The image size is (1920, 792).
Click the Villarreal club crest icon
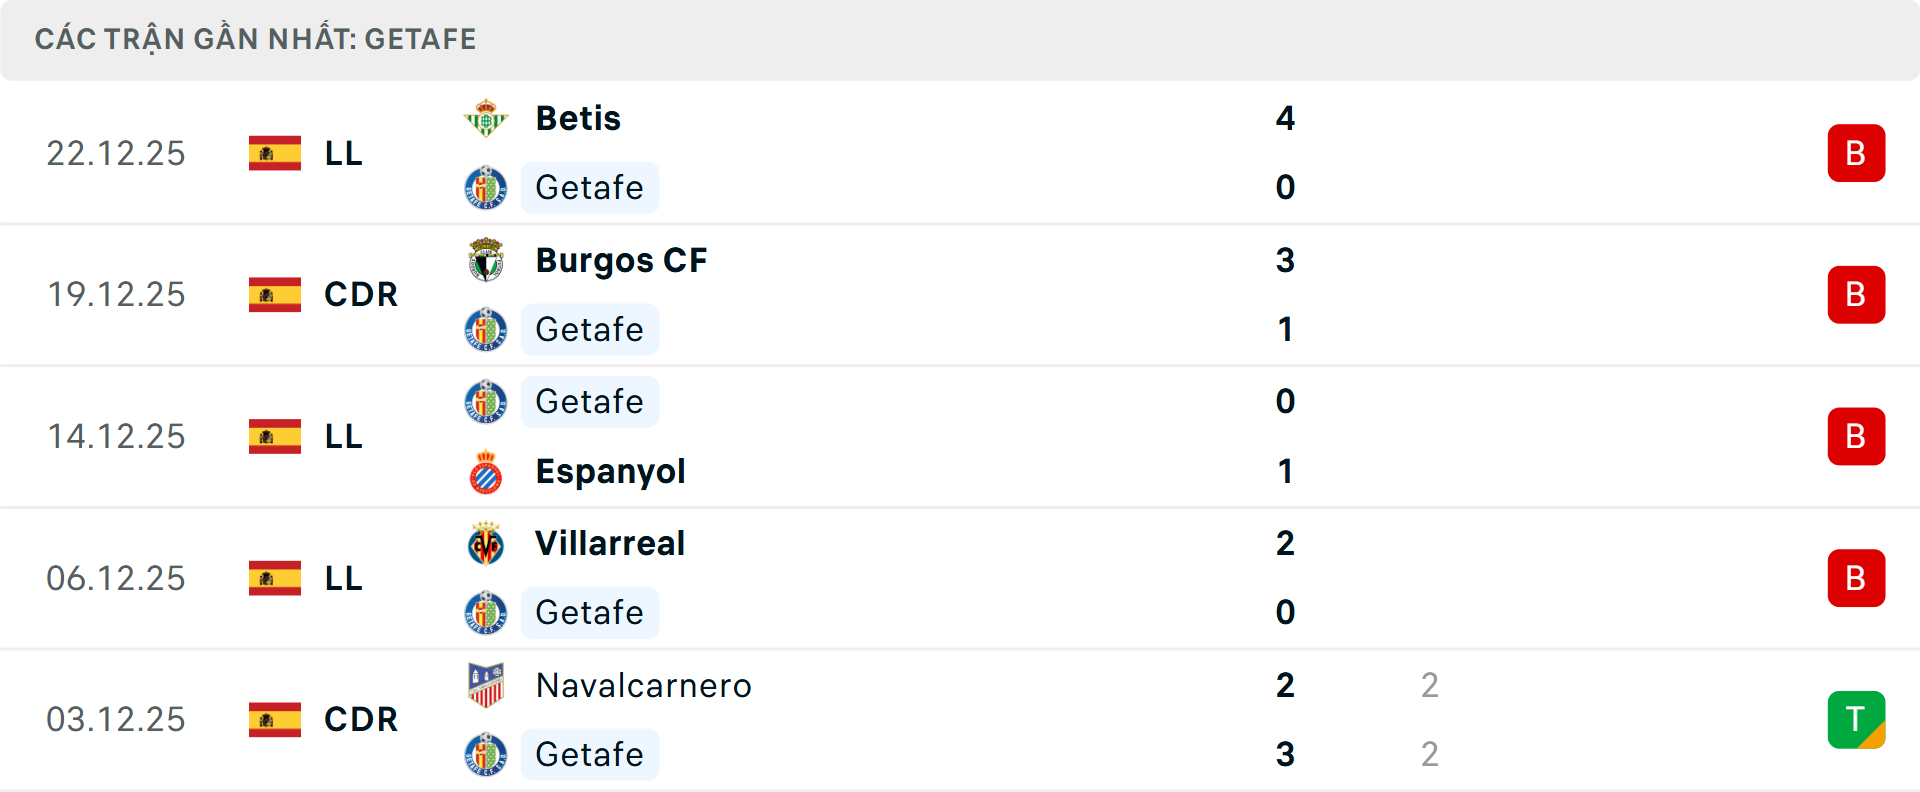[x=486, y=544]
